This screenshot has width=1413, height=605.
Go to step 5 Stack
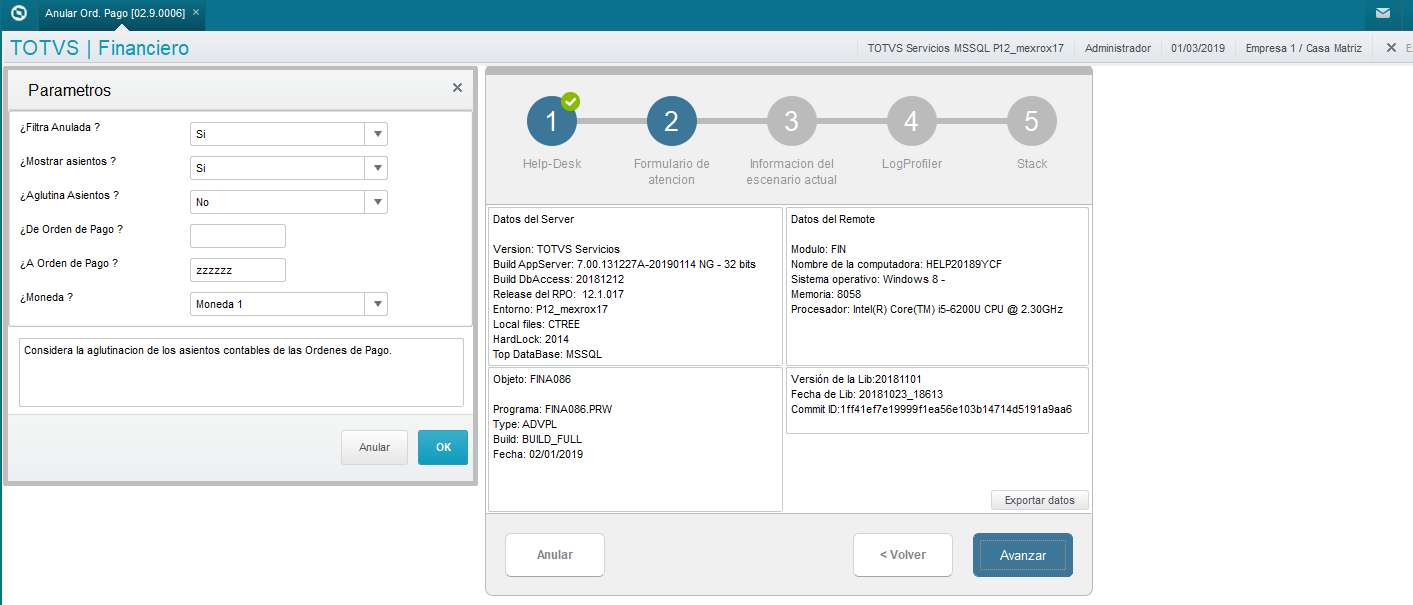(1032, 122)
